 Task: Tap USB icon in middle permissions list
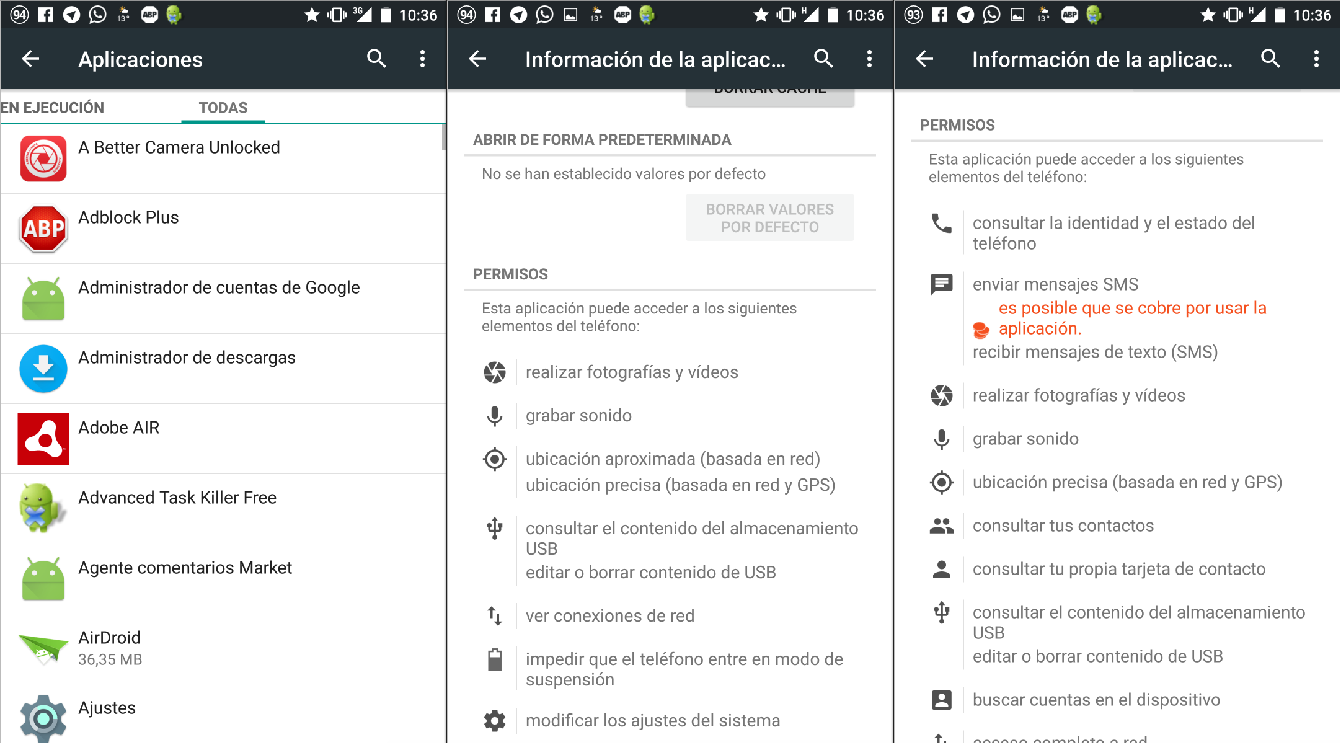(x=494, y=529)
